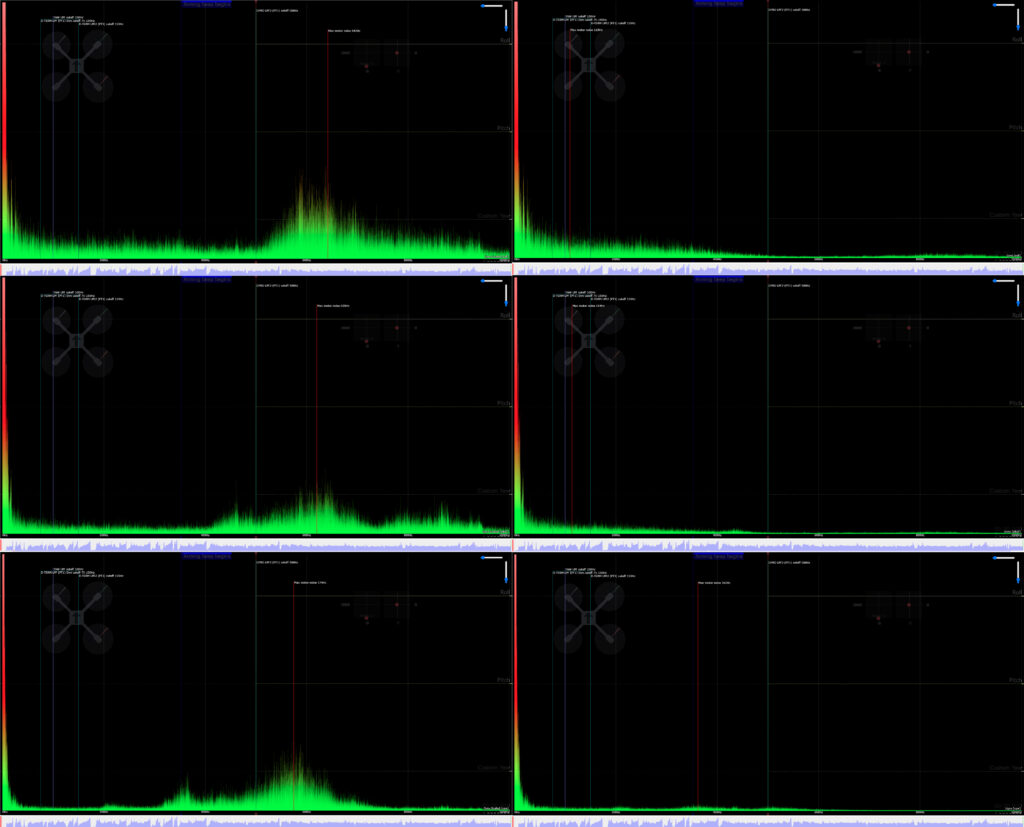This screenshot has width=1024, height=827.
Task: Click the quadcopter craft icon in the top-left panel
Action: [x=77, y=66]
